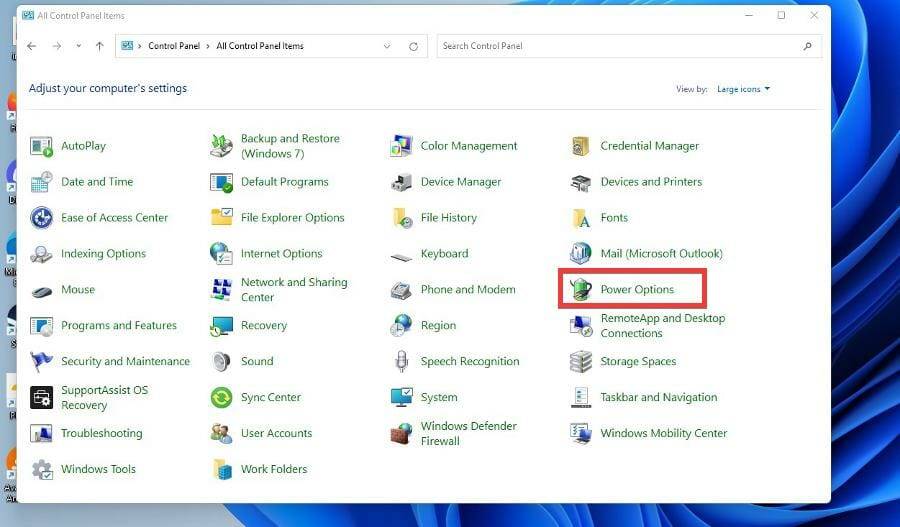900x527 pixels.
Task: Open the Windows Defender Firewall icon
Action: [401, 434]
